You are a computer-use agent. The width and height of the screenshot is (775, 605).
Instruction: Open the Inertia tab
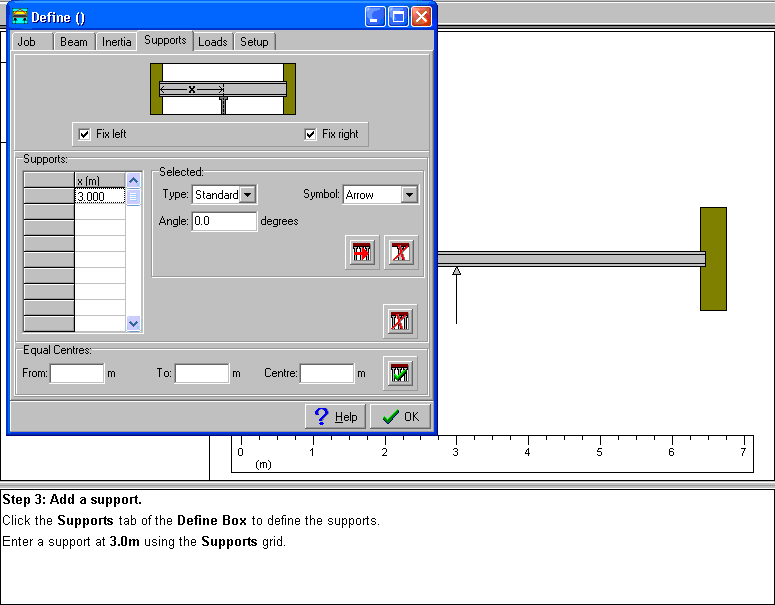tap(116, 42)
